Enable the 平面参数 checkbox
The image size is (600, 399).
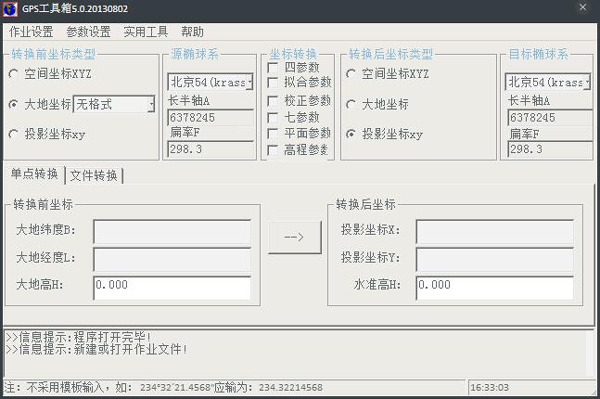273,134
